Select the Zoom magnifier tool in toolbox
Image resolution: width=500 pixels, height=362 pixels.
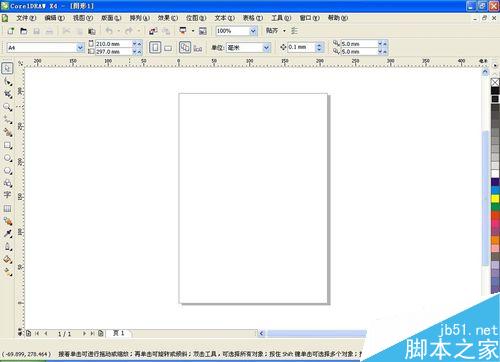[x=7, y=107]
